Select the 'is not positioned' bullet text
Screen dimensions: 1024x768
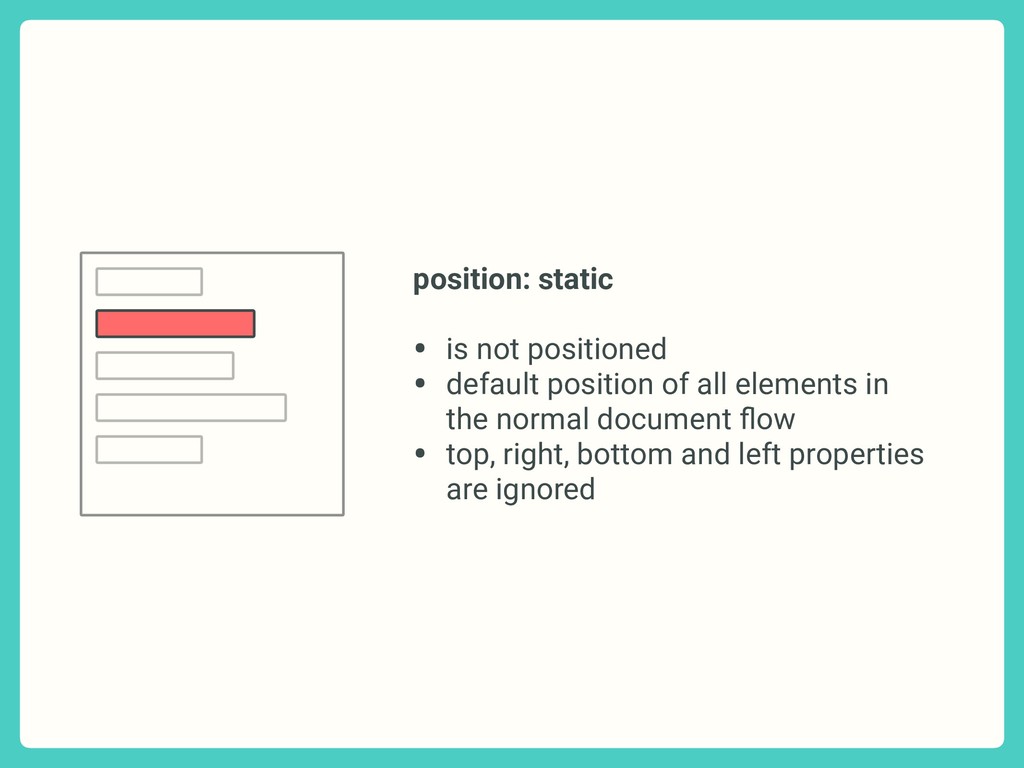pyautogui.click(x=556, y=349)
